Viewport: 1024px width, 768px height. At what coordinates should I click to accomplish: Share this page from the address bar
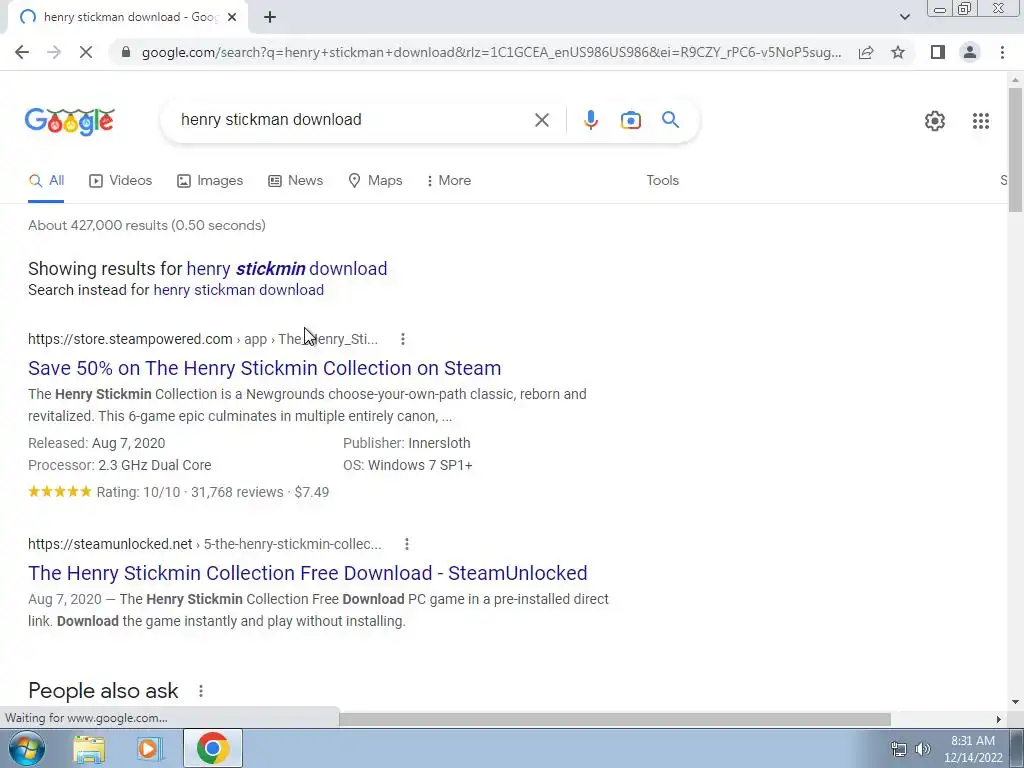click(866, 52)
